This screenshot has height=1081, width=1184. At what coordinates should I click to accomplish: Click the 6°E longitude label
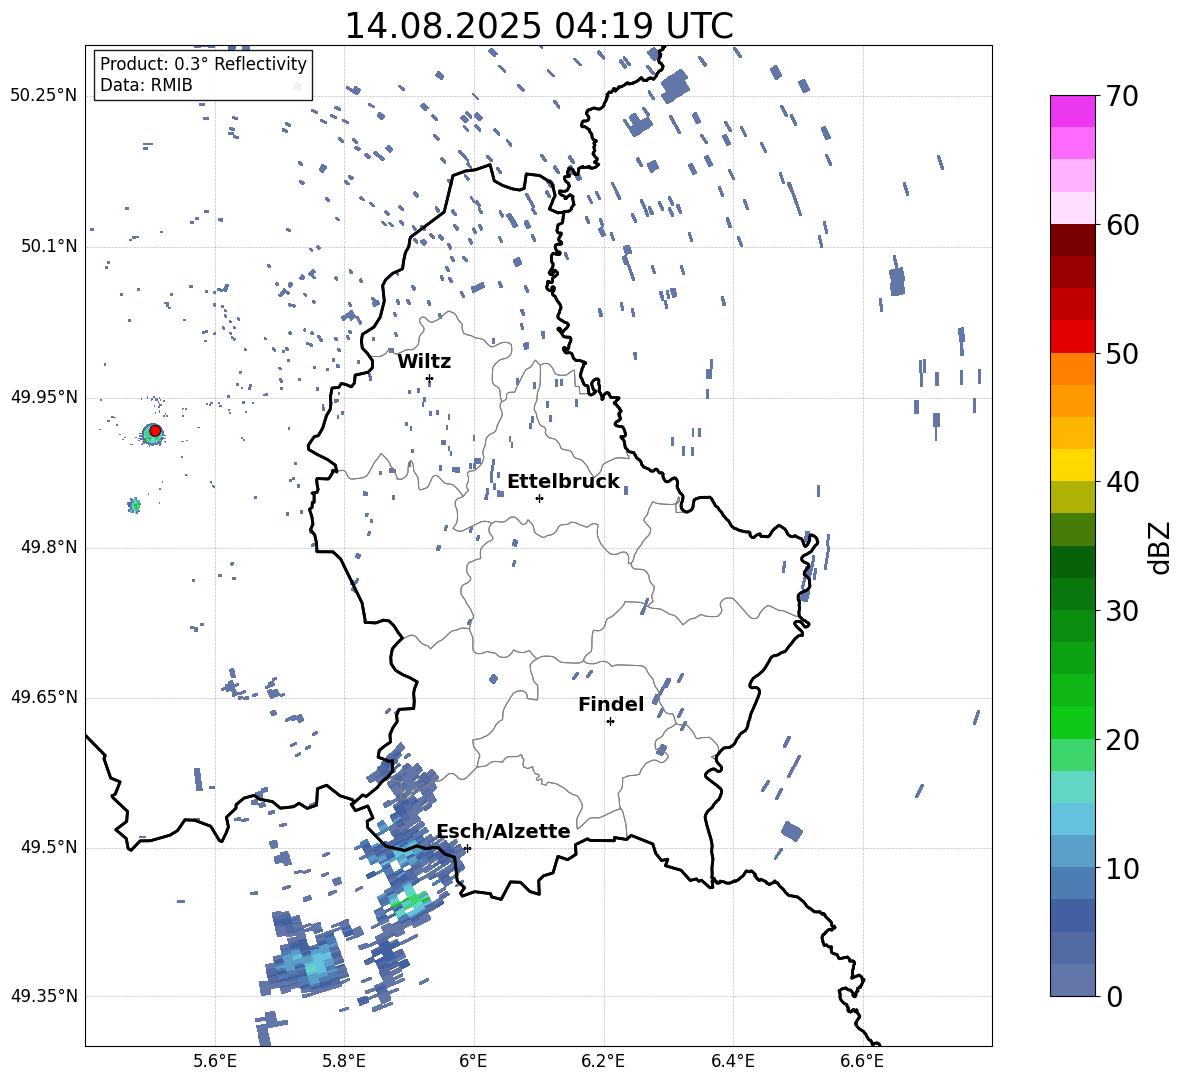(473, 1061)
